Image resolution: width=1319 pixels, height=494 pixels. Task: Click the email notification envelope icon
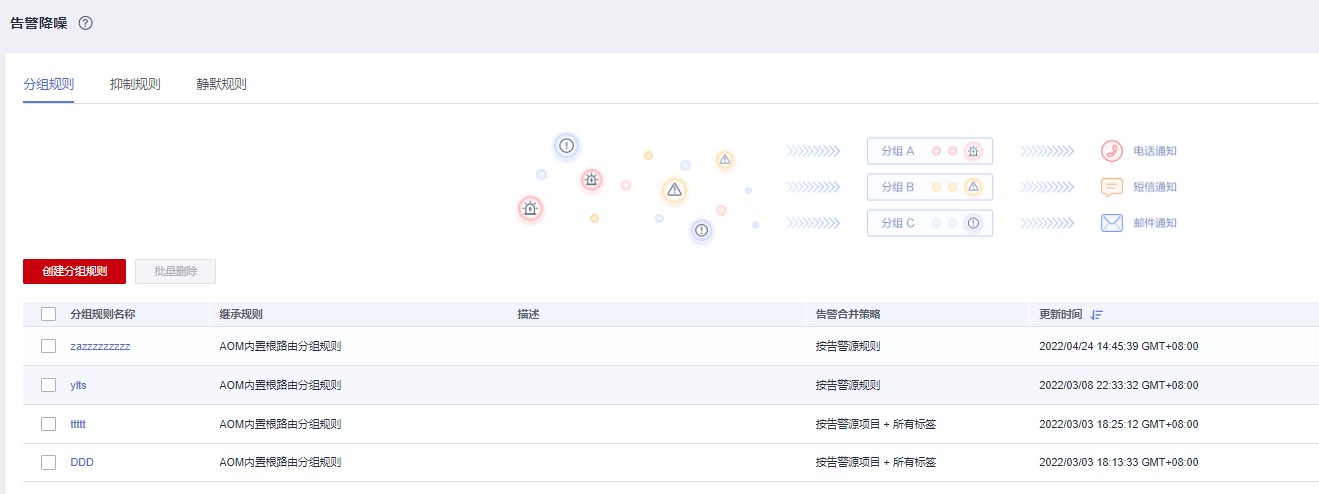pyautogui.click(x=1112, y=223)
